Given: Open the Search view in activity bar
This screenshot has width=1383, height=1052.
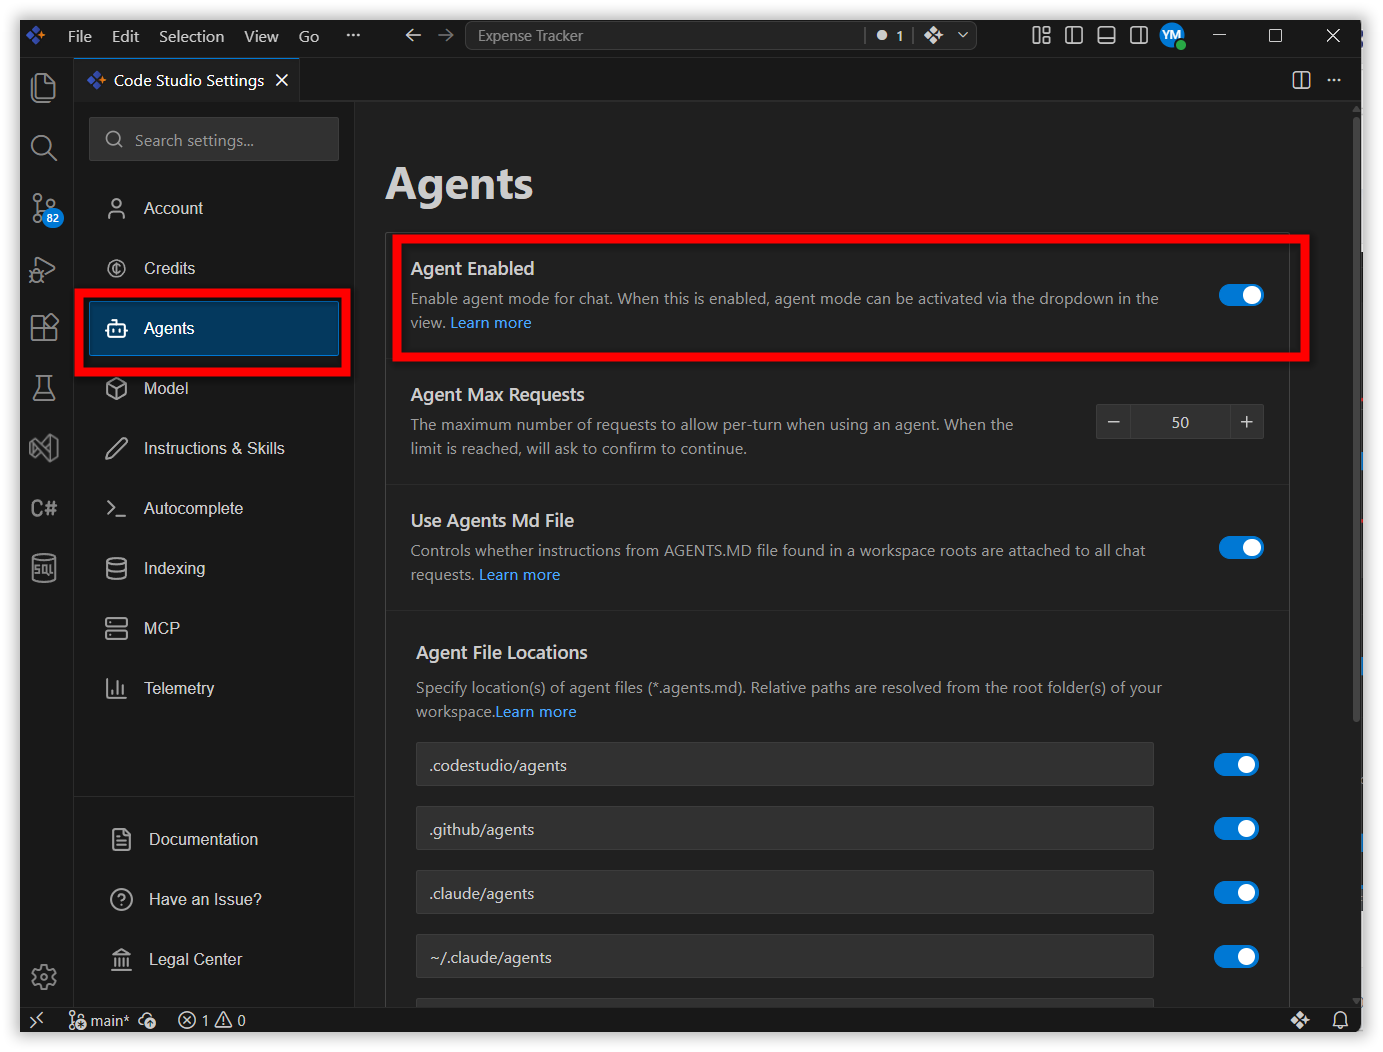Looking at the screenshot, I should pyautogui.click(x=44, y=148).
